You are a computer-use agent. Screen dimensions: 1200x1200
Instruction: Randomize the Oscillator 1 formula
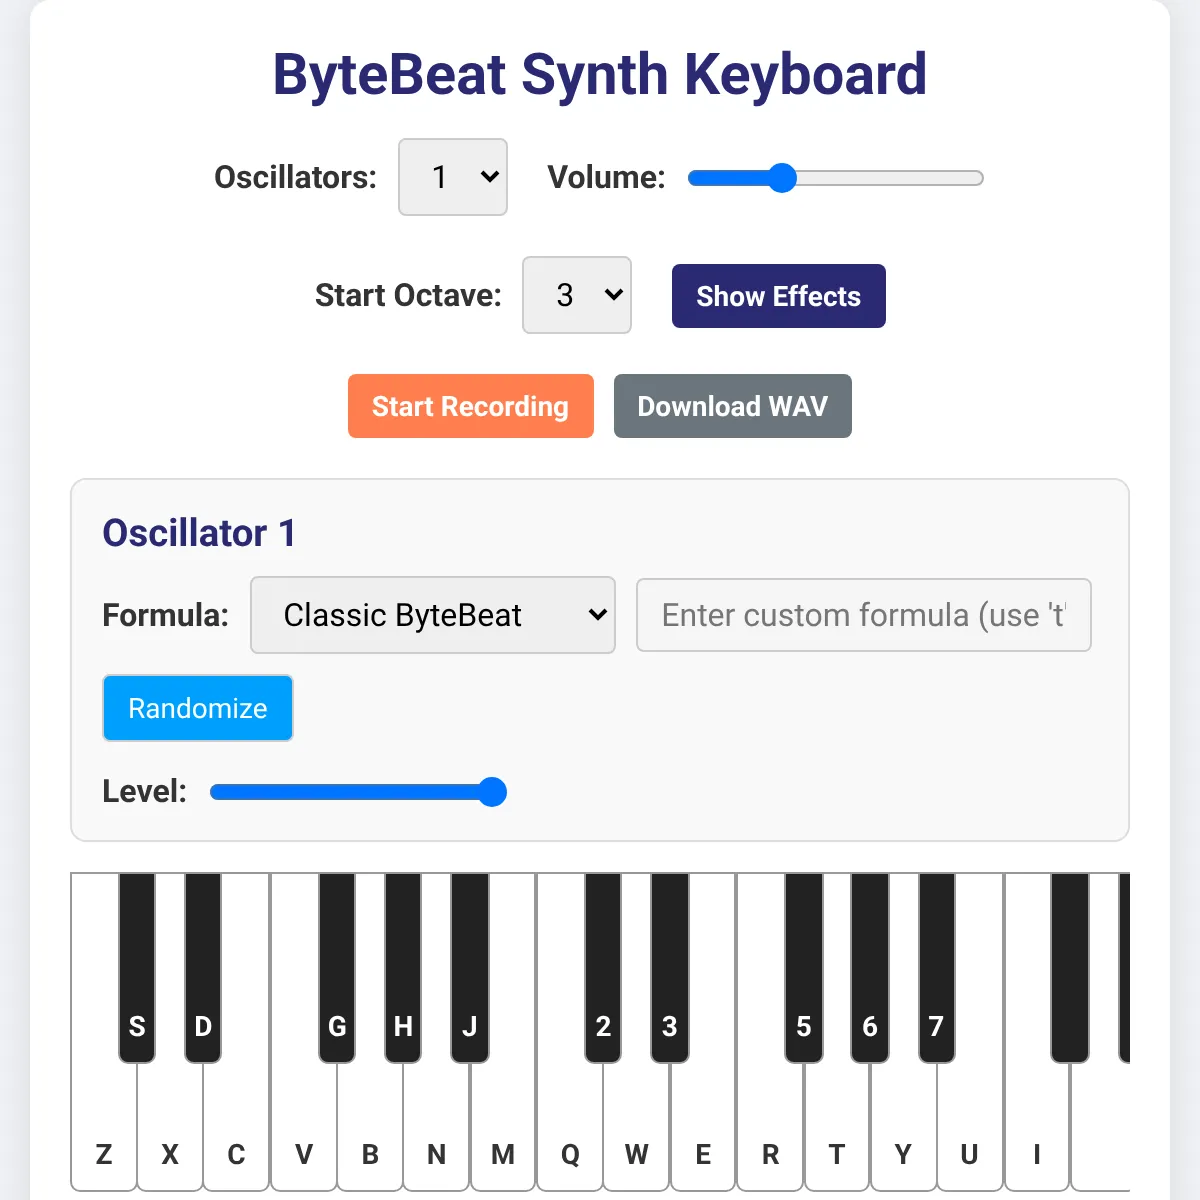click(x=197, y=708)
